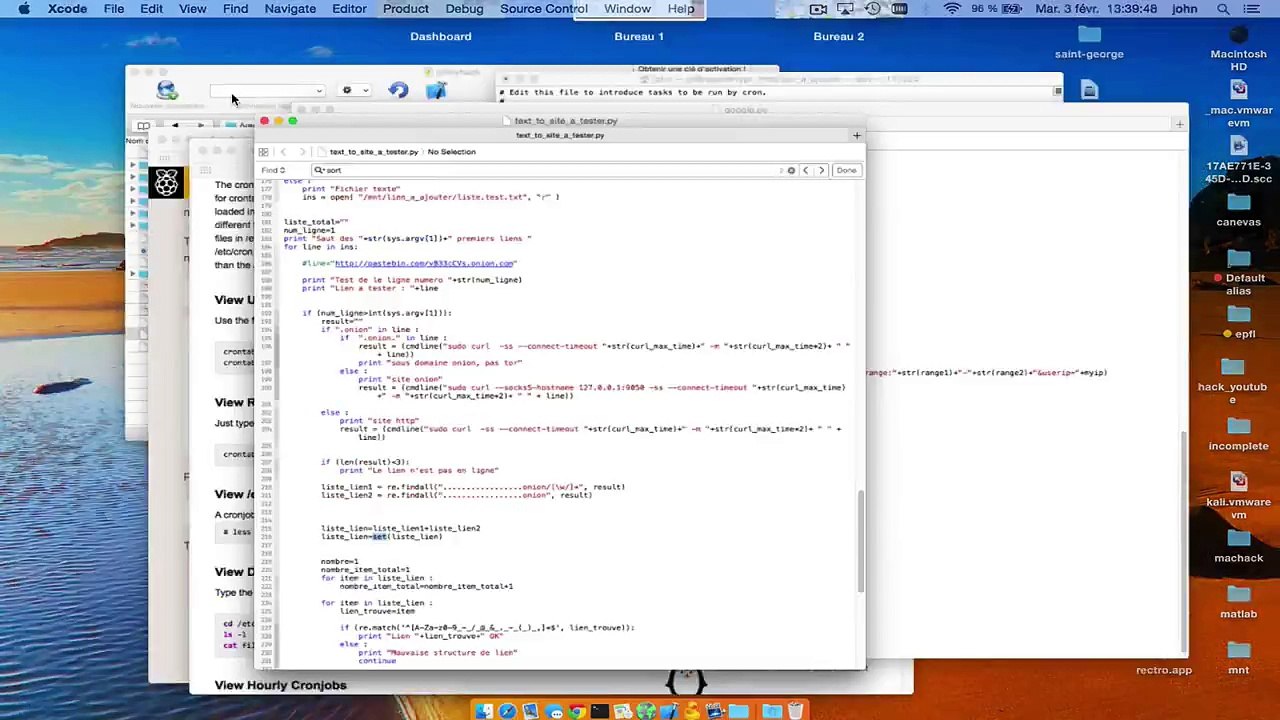Open Google Chrome from the Dock
Screen dimensions: 1280x720
click(x=577, y=711)
